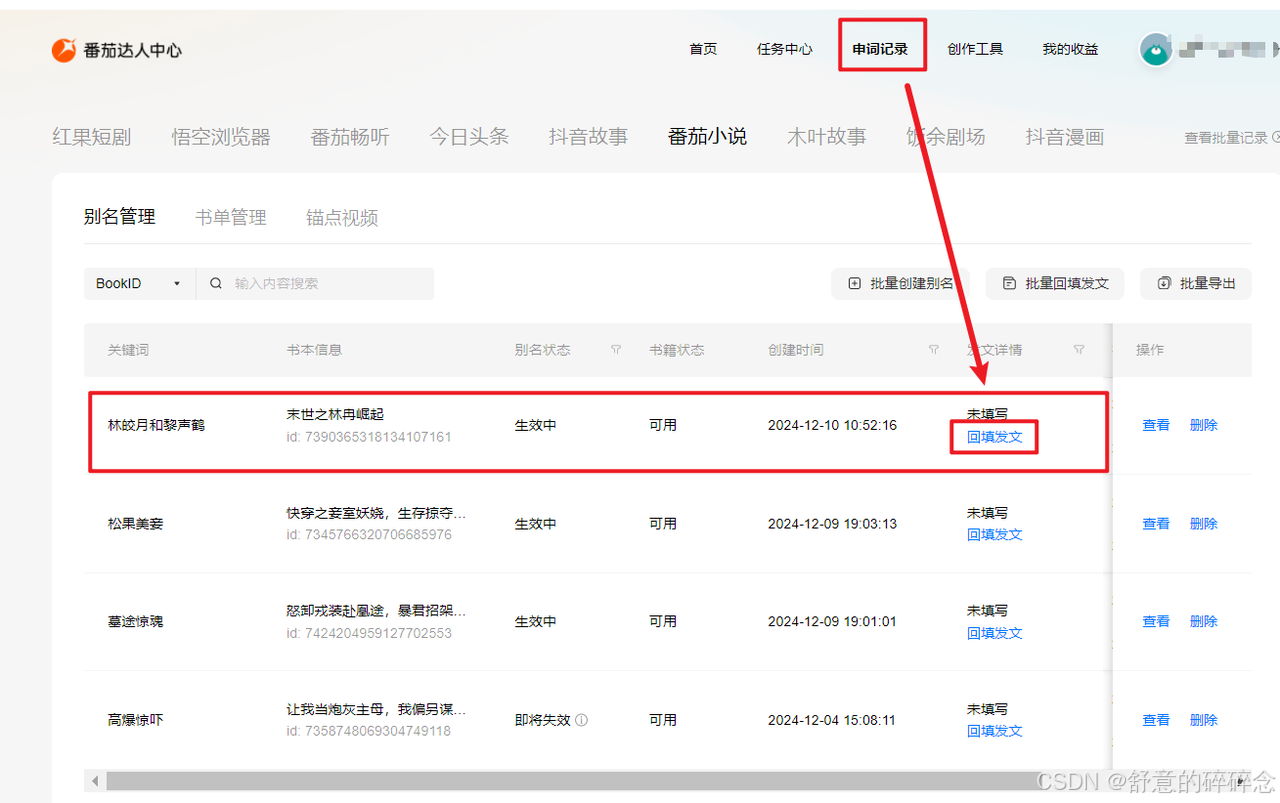This screenshot has height=803, width=1280.
Task: Filter by 发文详情 column icon
Action: (x=1079, y=350)
